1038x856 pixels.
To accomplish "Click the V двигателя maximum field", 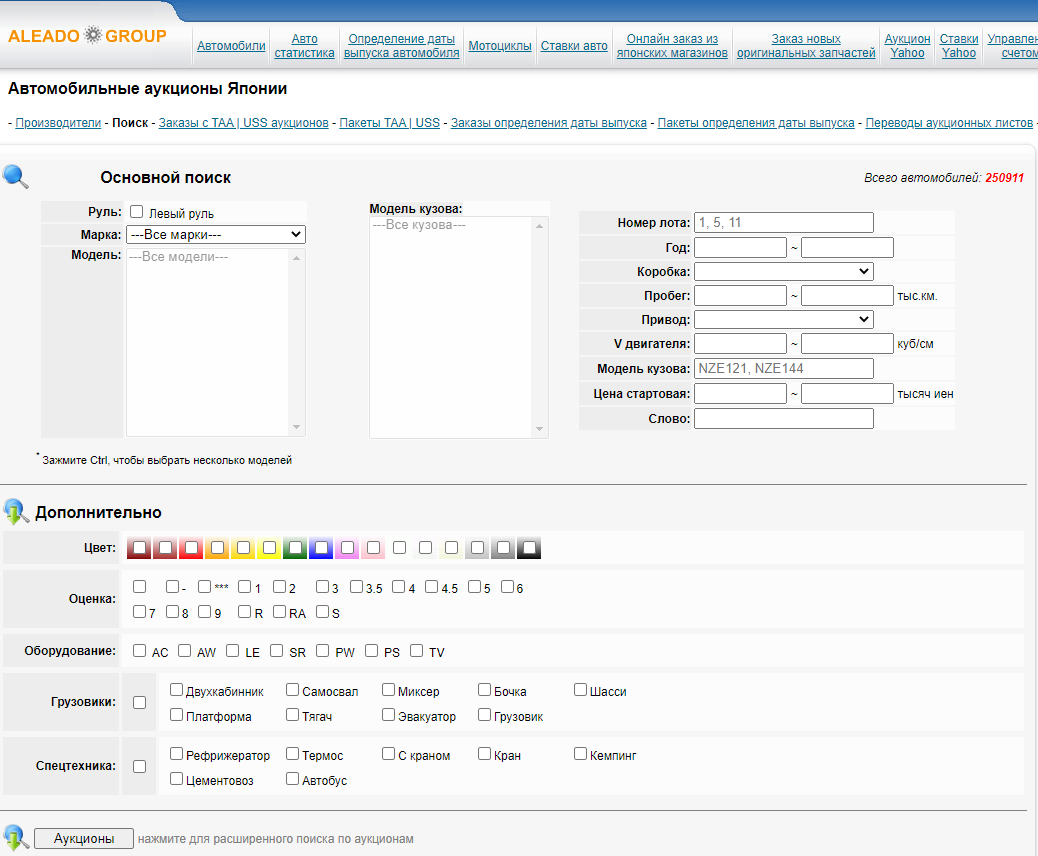I will pos(847,344).
